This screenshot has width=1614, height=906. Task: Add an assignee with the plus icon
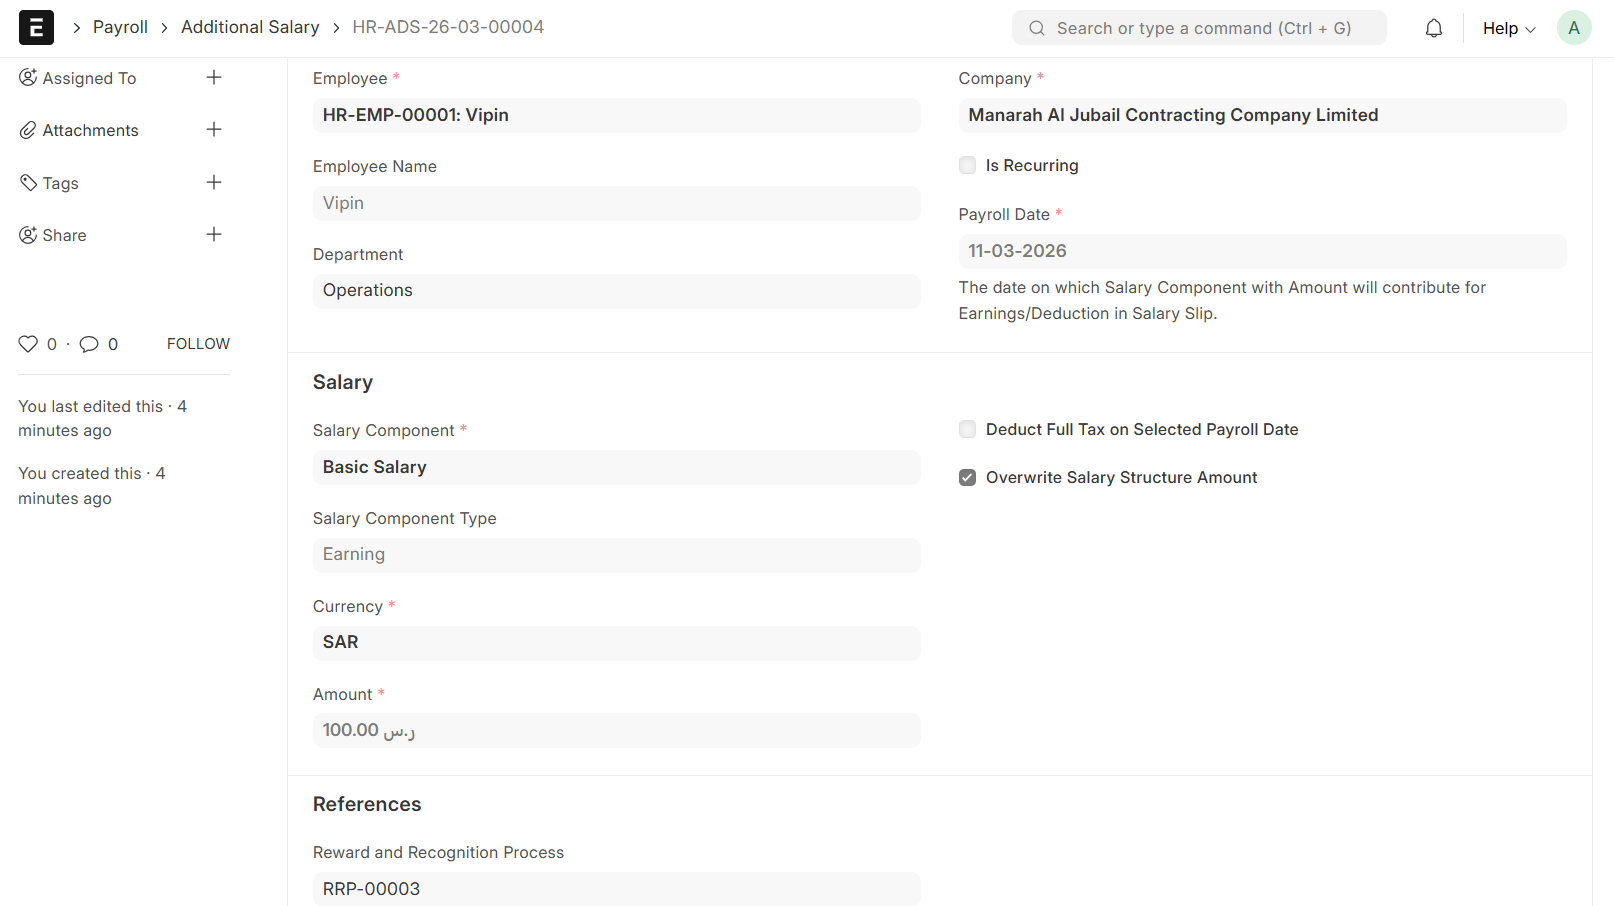click(x=214, y=78)
